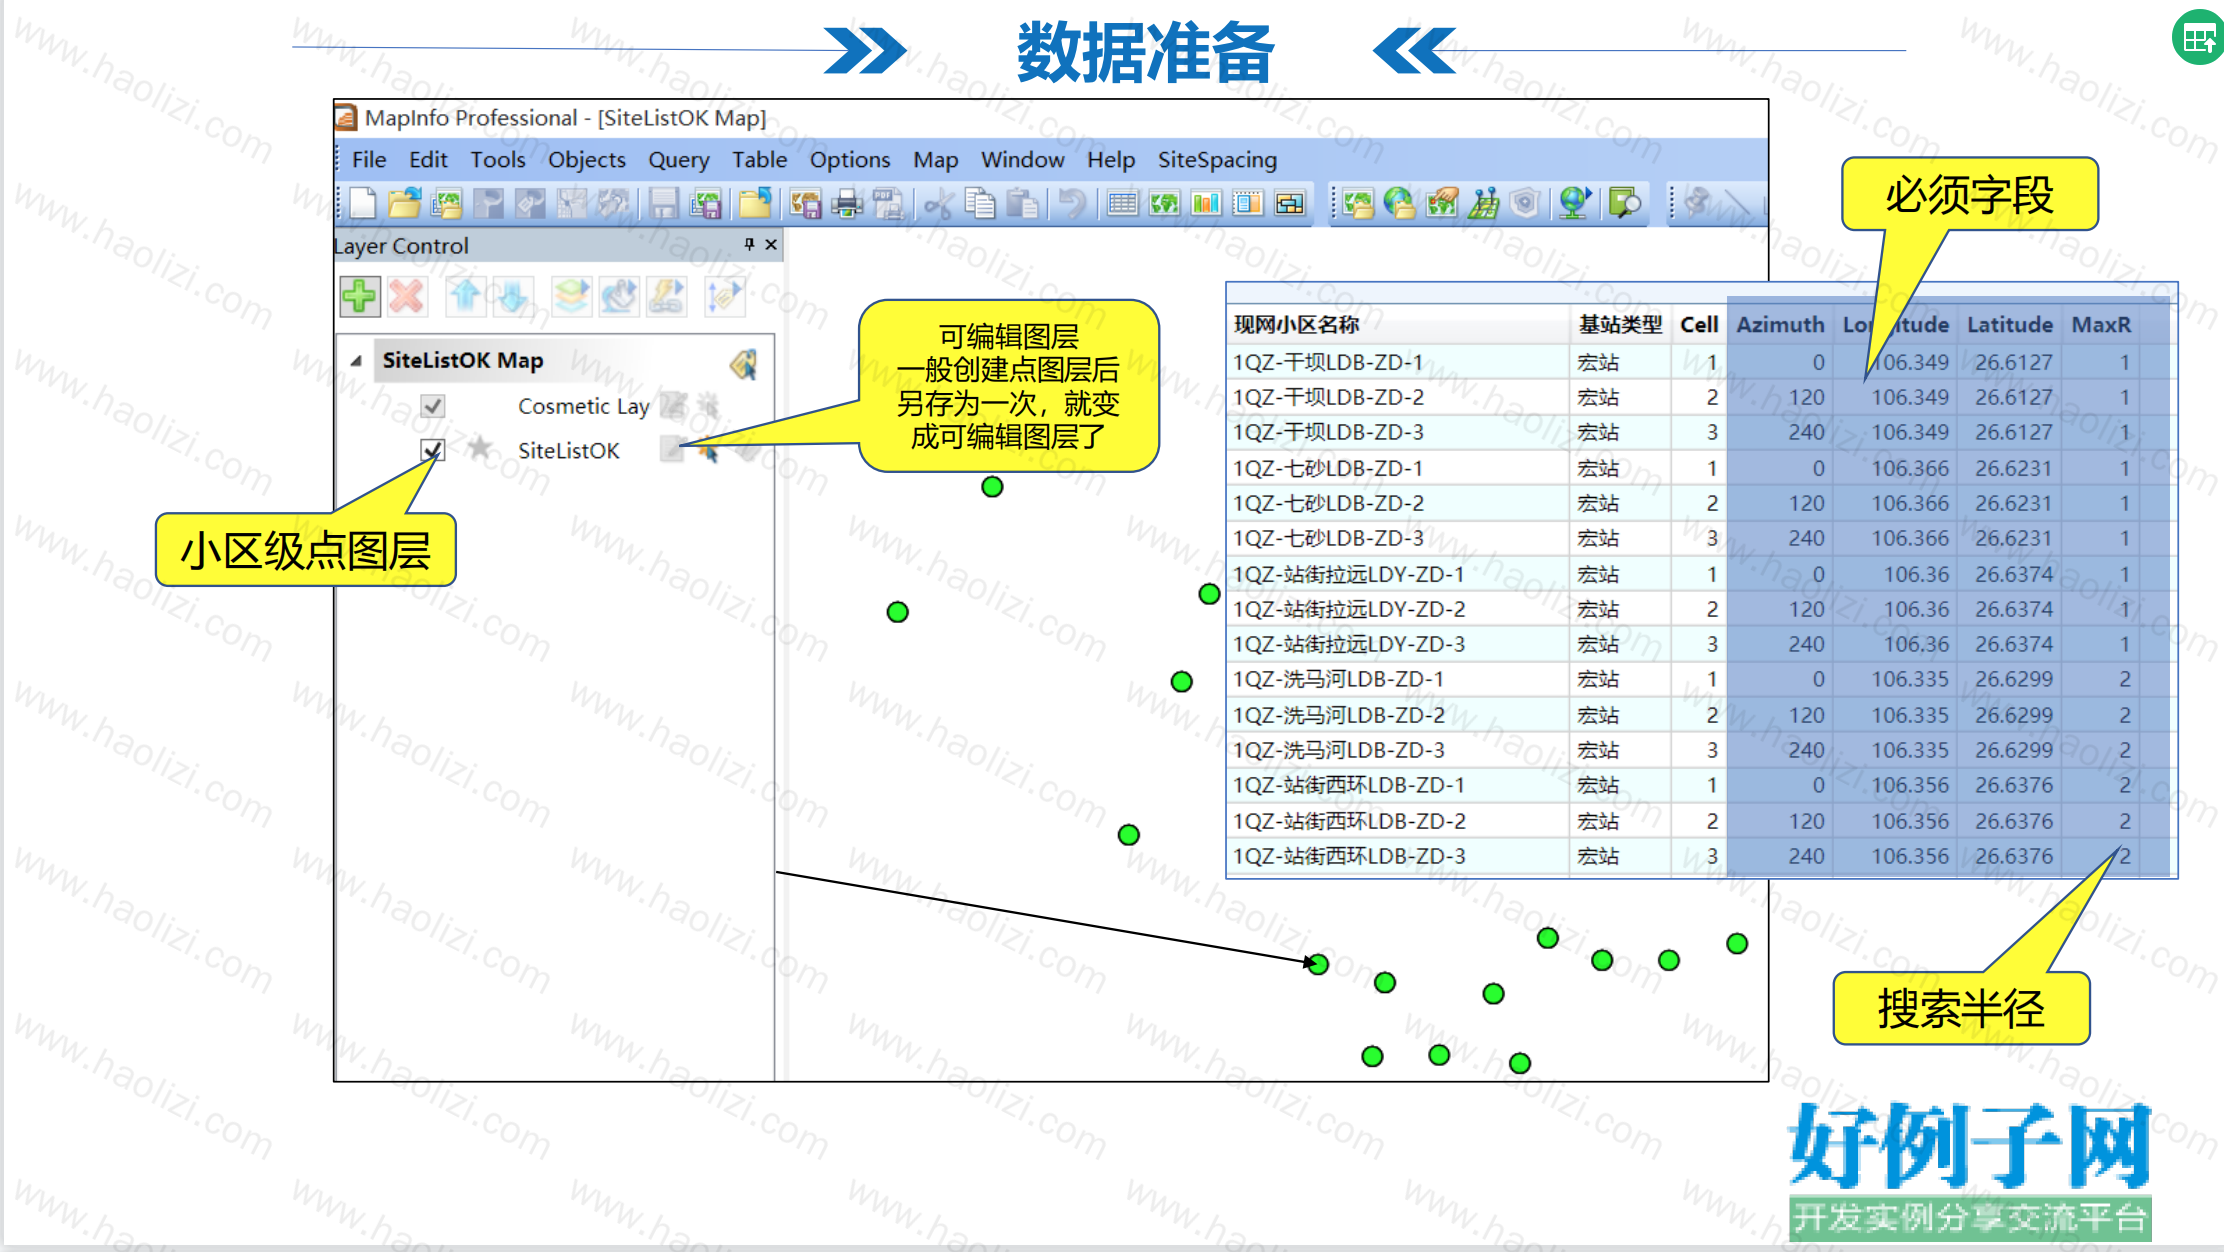Screen dimensions: 2224x1252
Task: Open the Tools menu
Action: click(x=498, y=160)
